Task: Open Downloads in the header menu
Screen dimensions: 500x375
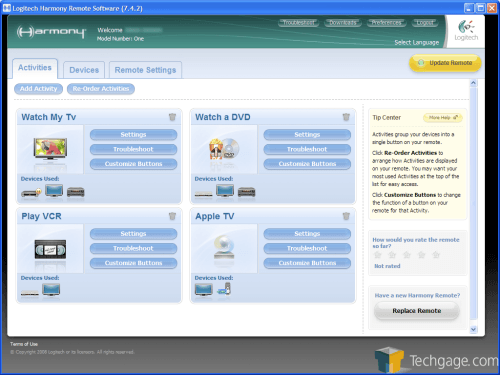Action: coord(343,23)
